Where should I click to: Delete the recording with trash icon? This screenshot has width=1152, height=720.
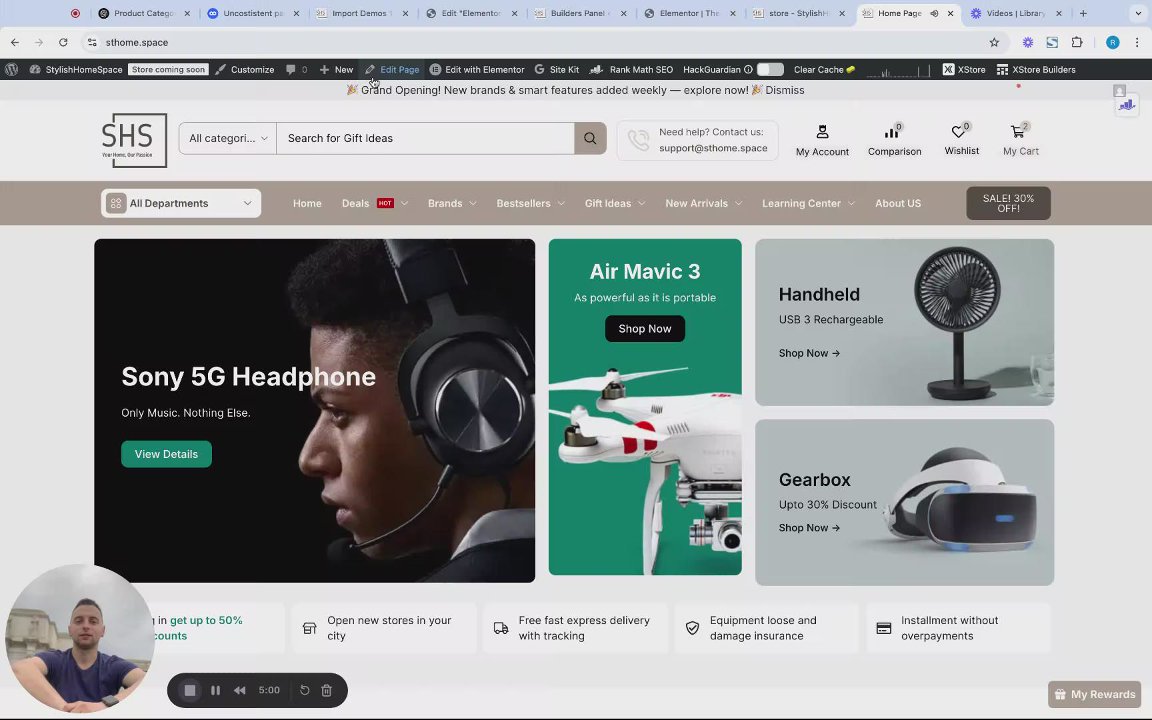327,690
